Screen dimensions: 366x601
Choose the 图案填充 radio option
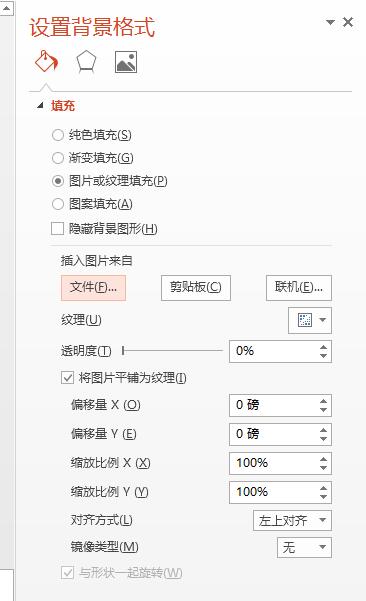57,204
